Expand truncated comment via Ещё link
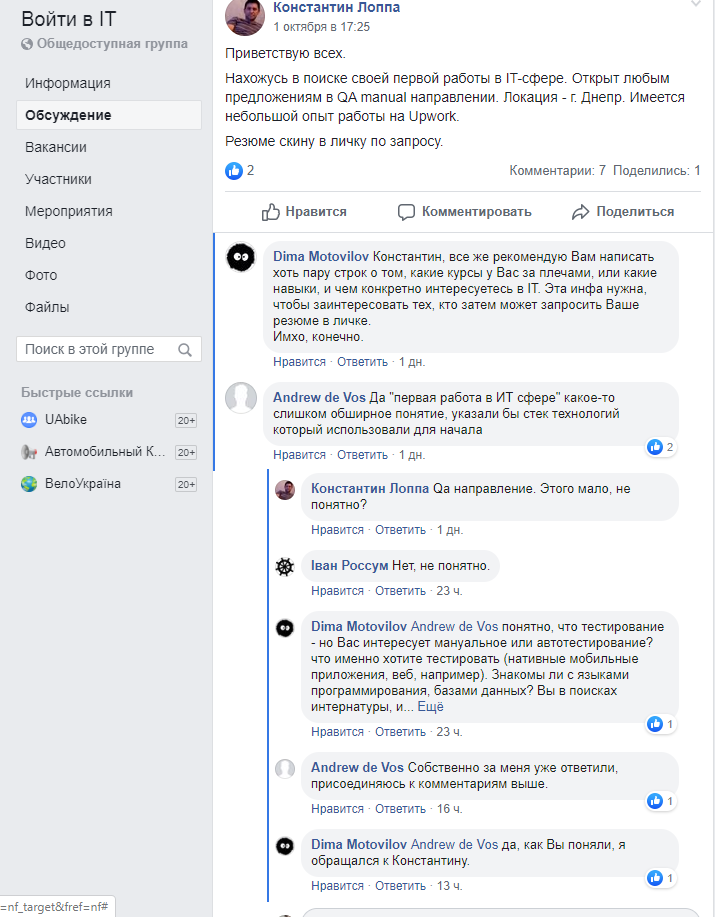Viewport: 715px width, 917px height. pos(430,707)
